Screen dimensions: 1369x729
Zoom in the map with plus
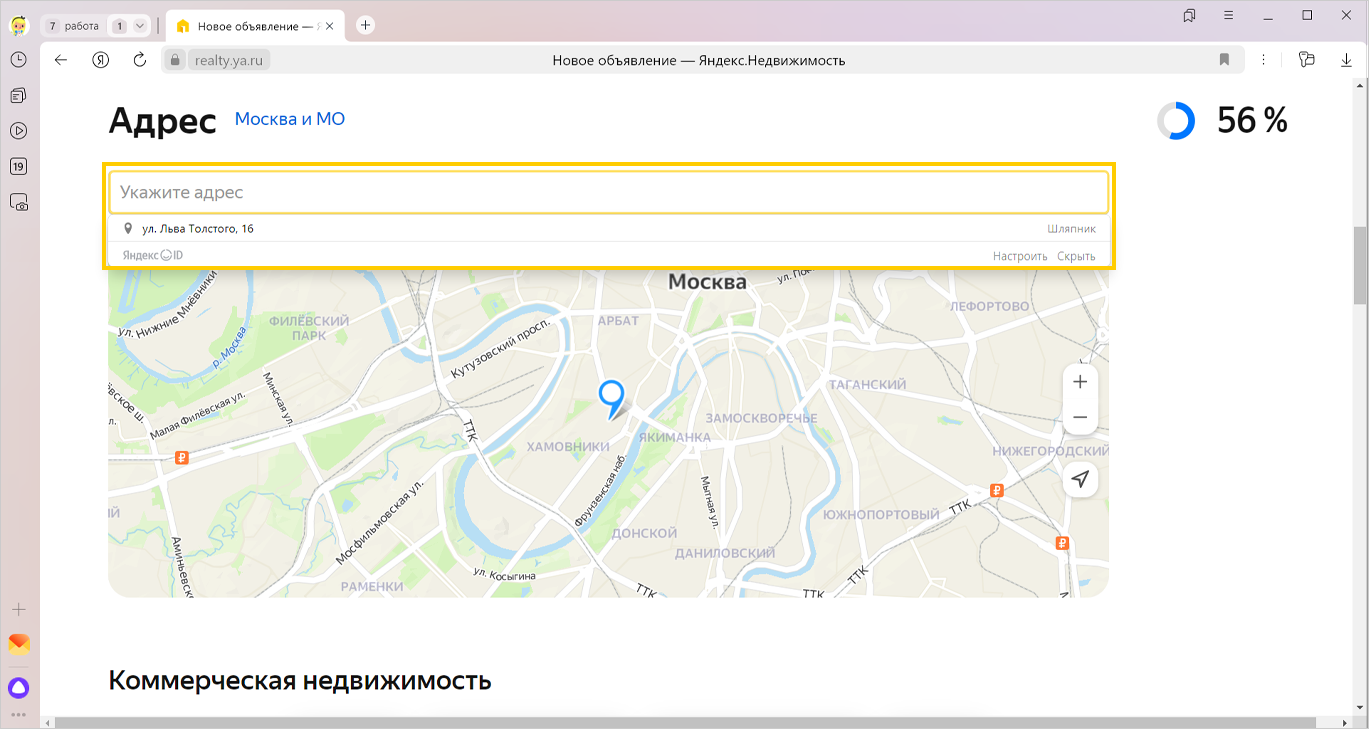point(1080,382)
